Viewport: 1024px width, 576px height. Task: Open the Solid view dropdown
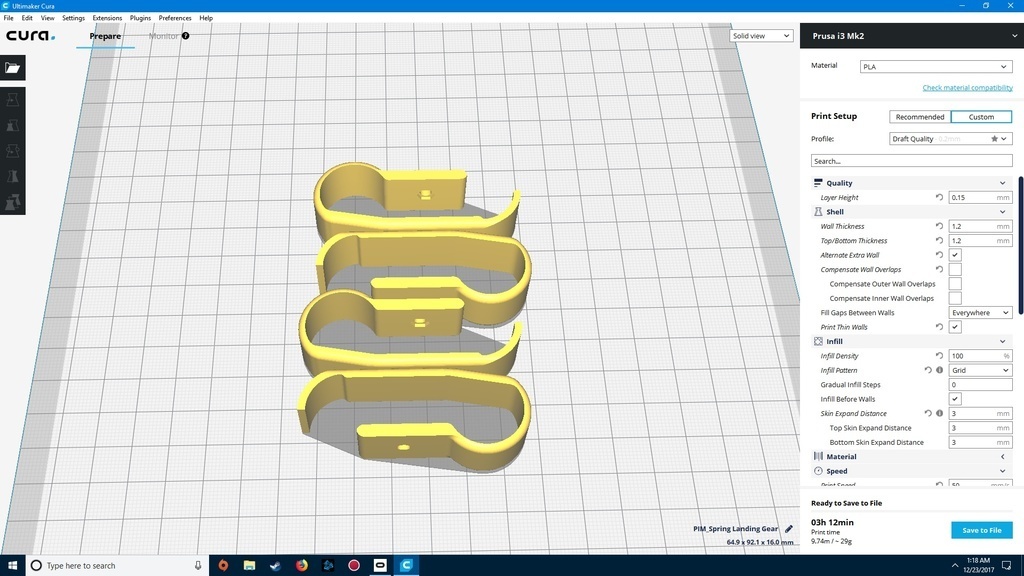tap(760, 35)
